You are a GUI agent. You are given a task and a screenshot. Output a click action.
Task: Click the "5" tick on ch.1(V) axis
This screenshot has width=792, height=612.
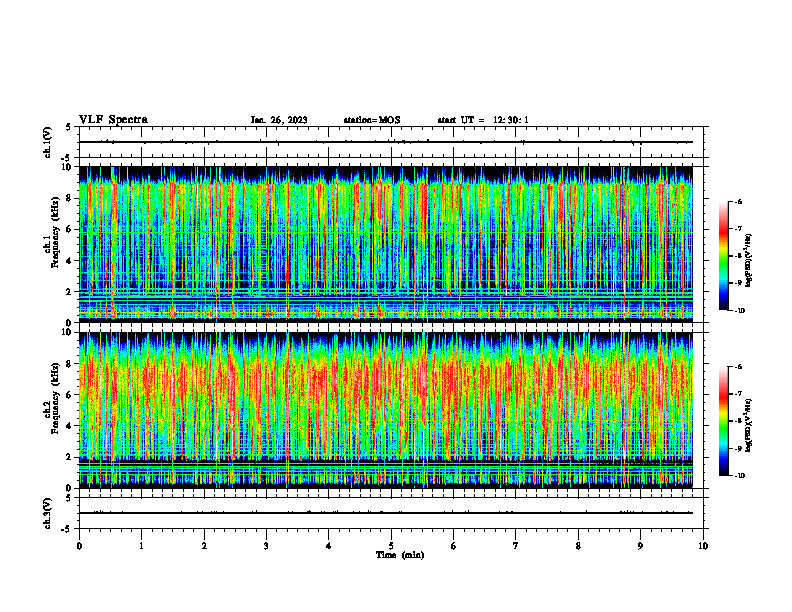coord(69,128)
